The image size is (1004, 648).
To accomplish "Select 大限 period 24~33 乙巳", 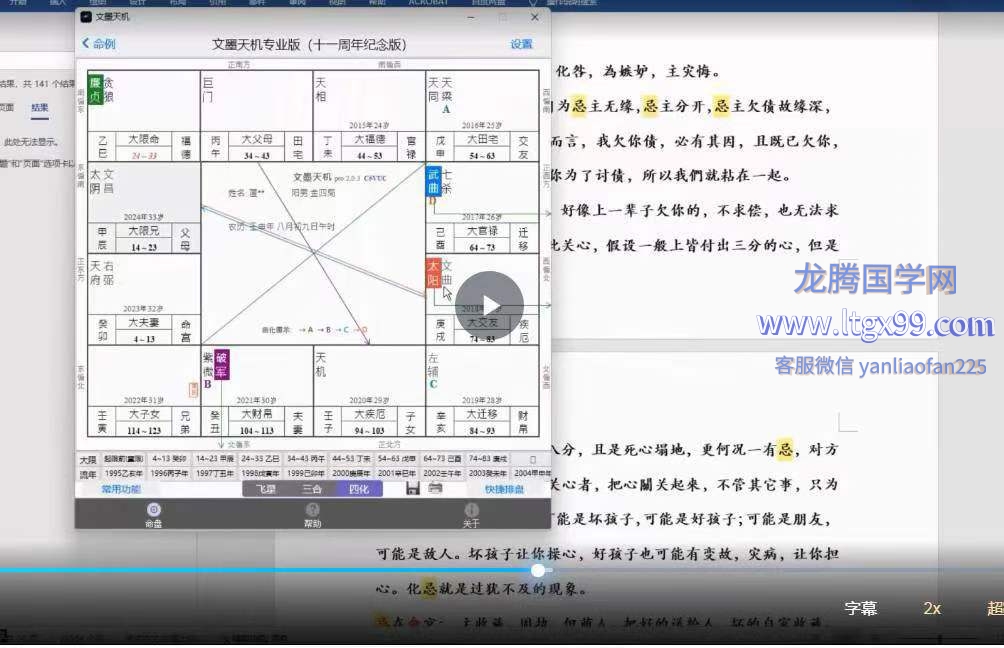I will pyautogui.click(x=260, y=459).
